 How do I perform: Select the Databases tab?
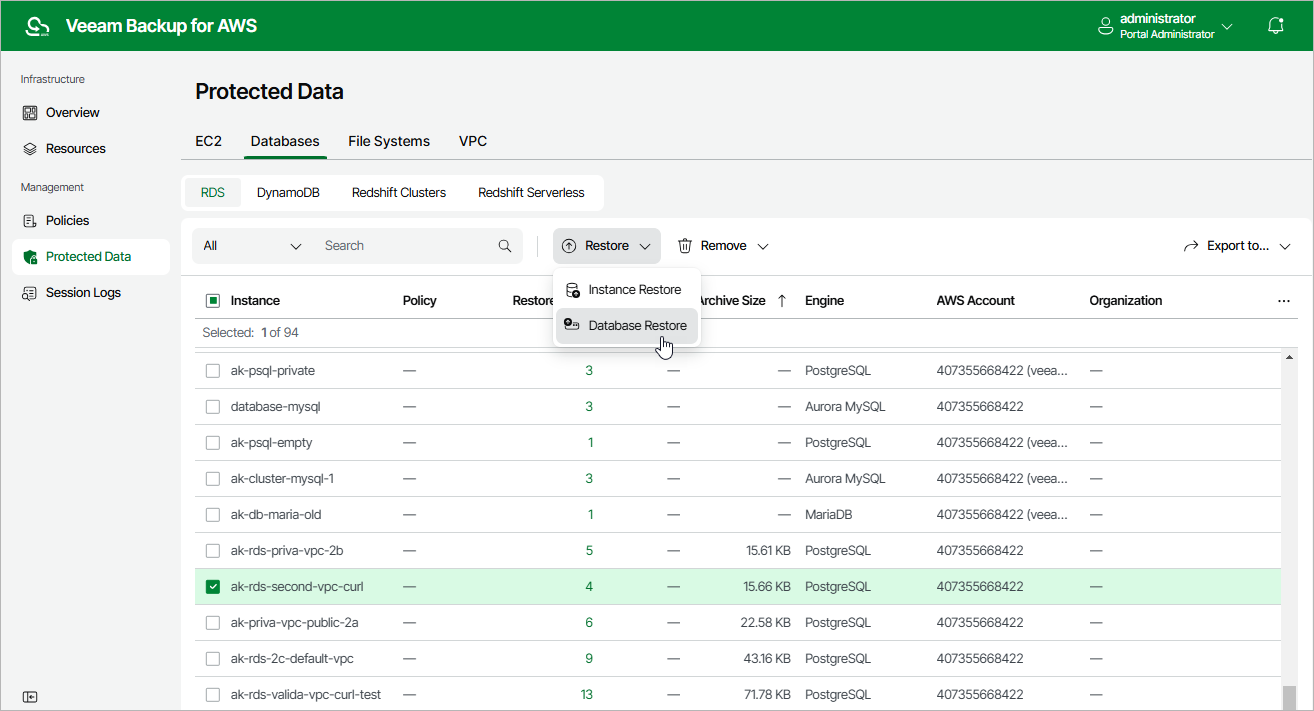pyautogui.click(x=285, y=141)
